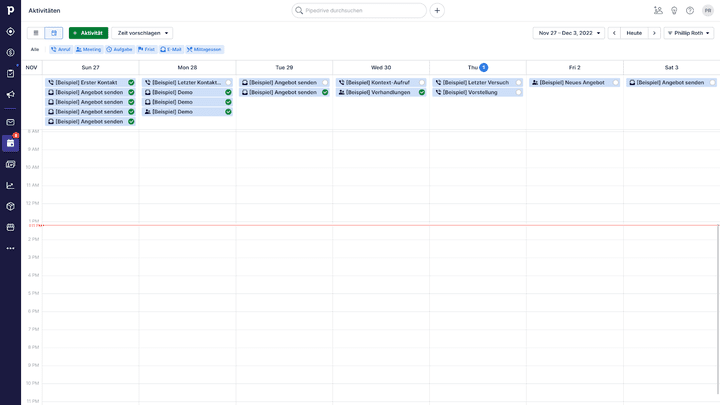Open the Mail inbox icon in sidebar

point(10,123)
